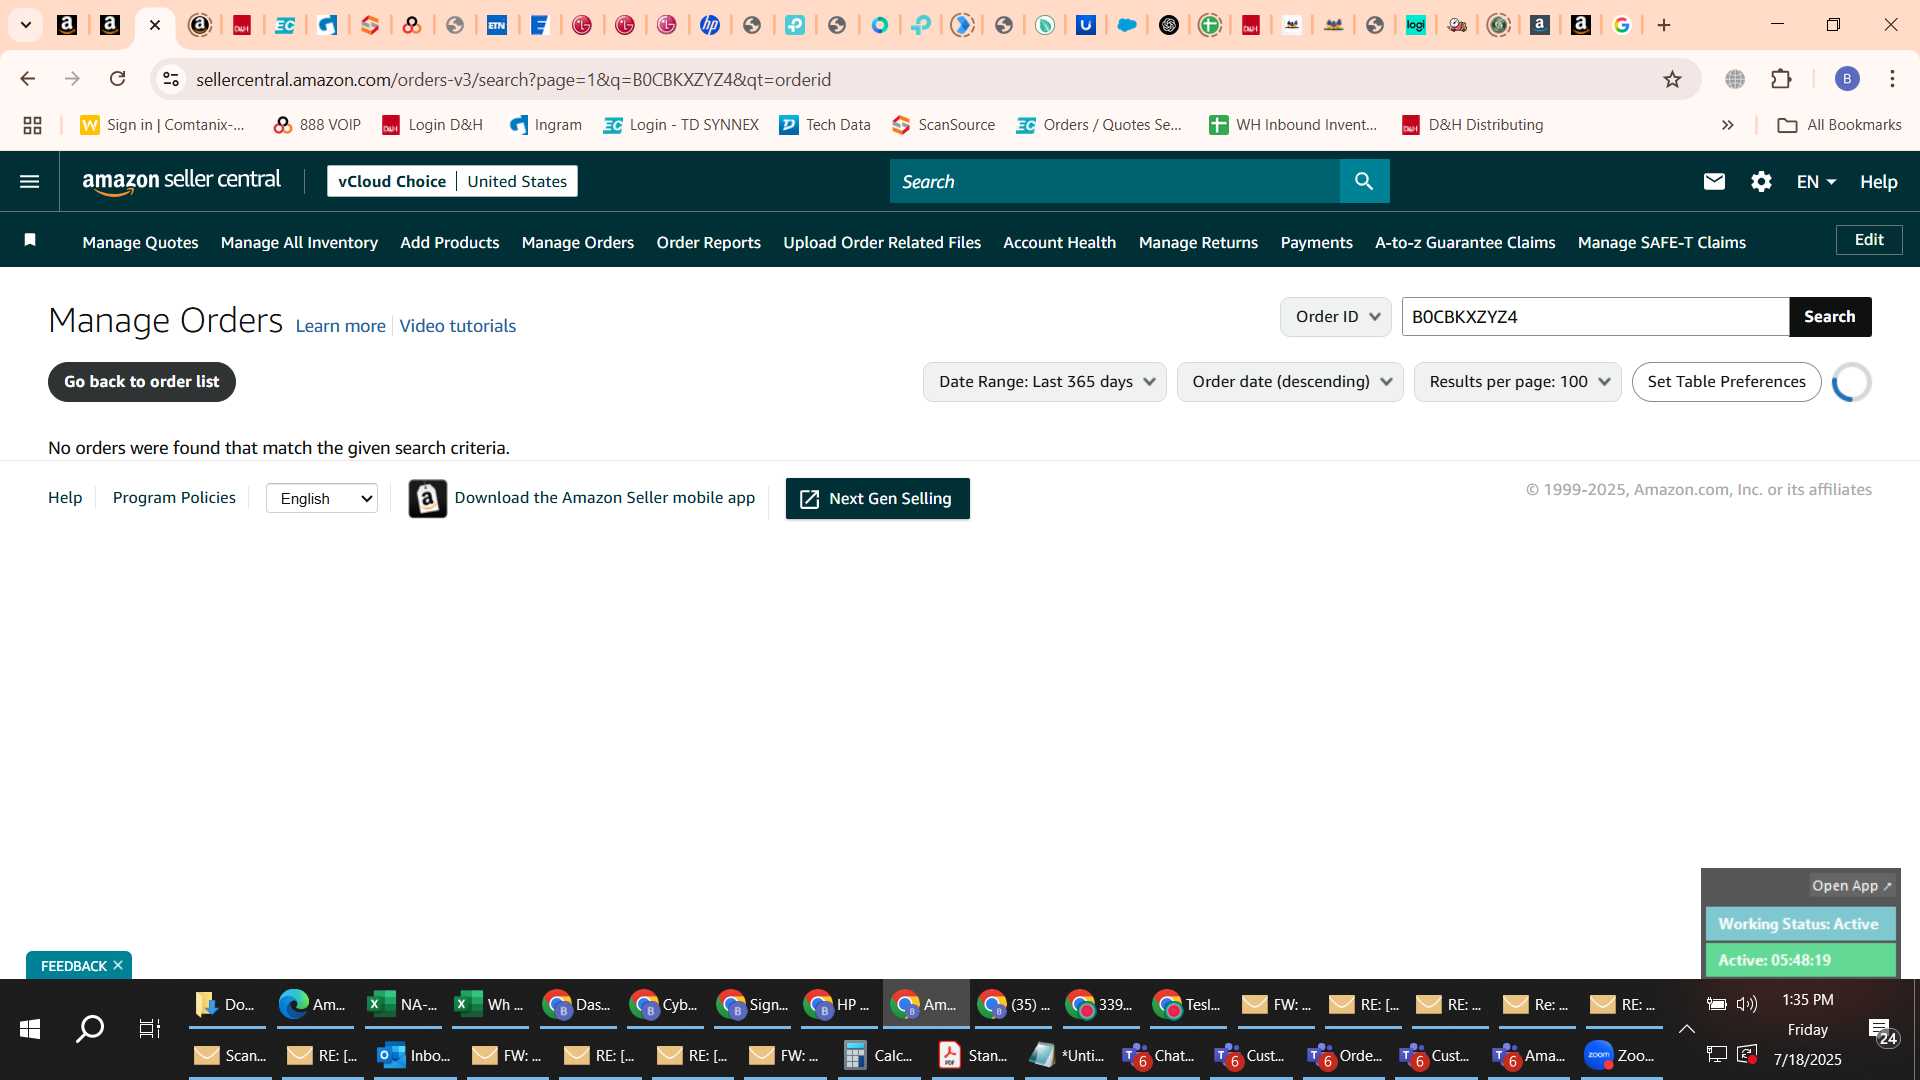Open the messages envelope icon
The image size is (1920, 1080).
(x=1714, y=181)
